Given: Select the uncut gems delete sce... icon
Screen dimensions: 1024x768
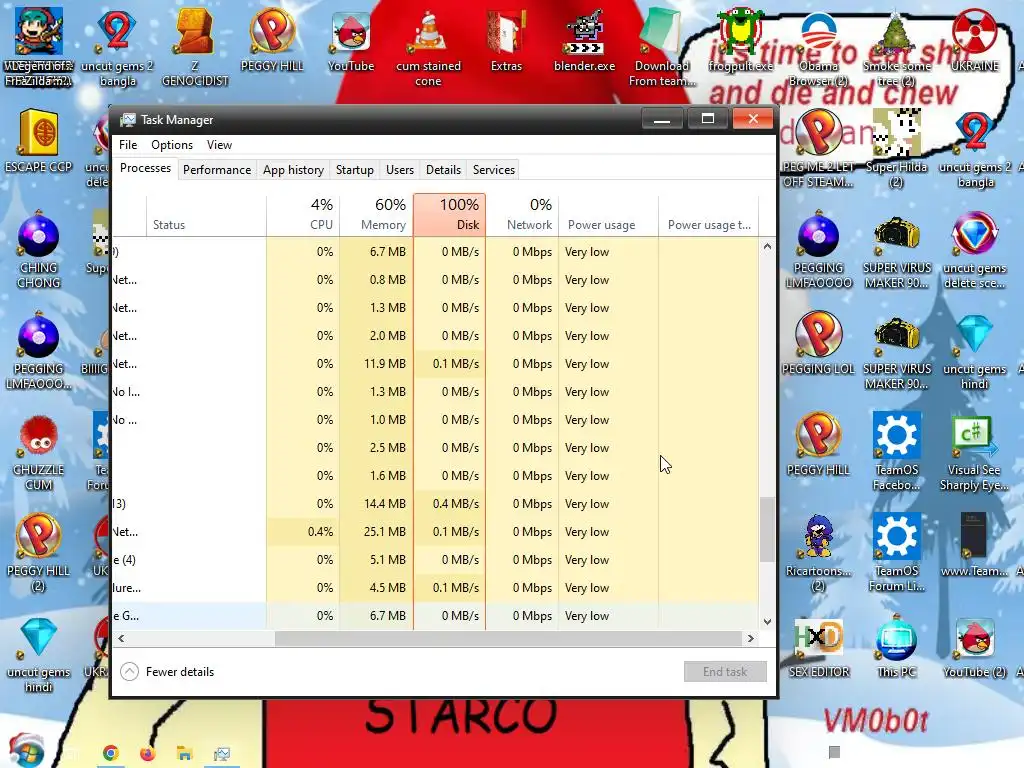Looking at the screenshot, I should (974, 250).
